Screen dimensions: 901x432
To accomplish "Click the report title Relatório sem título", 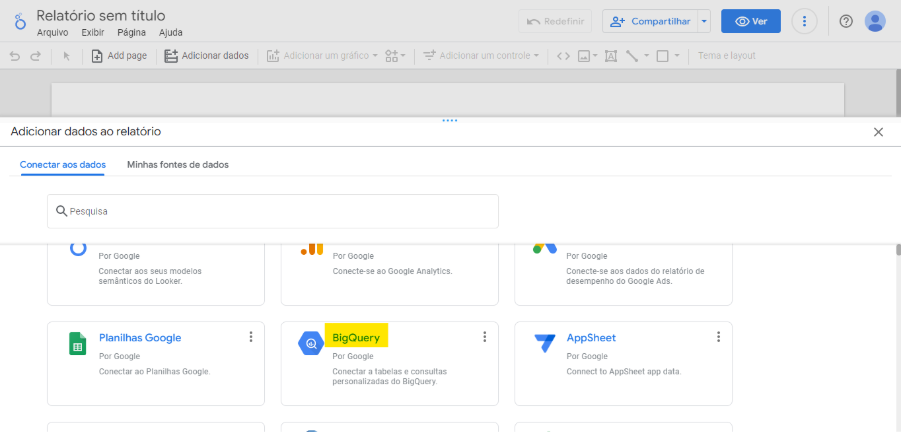I will coord(101,16).
